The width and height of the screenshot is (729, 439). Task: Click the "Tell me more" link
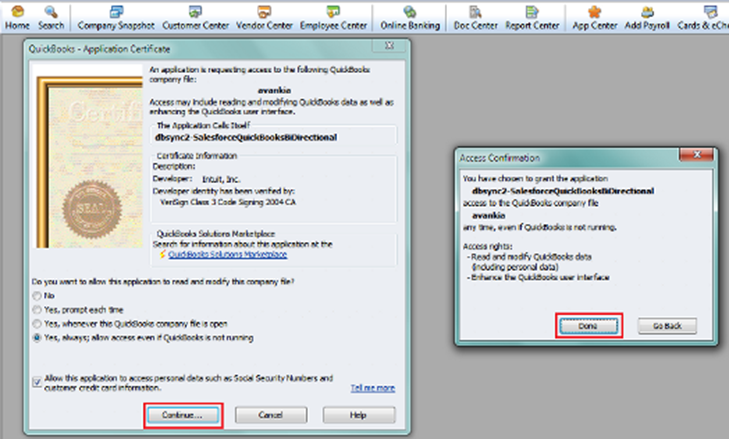click(x=371, y=387)
